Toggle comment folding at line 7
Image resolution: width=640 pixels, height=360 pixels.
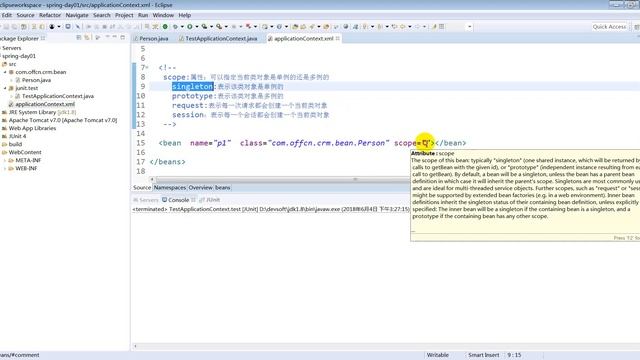click(147, 68)
